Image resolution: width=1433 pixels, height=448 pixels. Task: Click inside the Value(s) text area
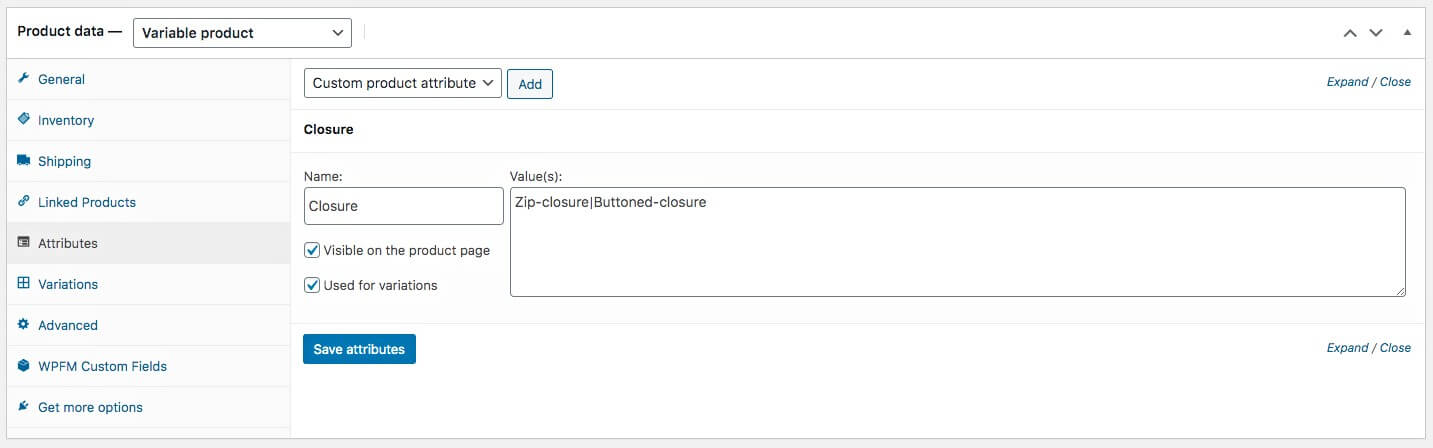coord(957,242)
